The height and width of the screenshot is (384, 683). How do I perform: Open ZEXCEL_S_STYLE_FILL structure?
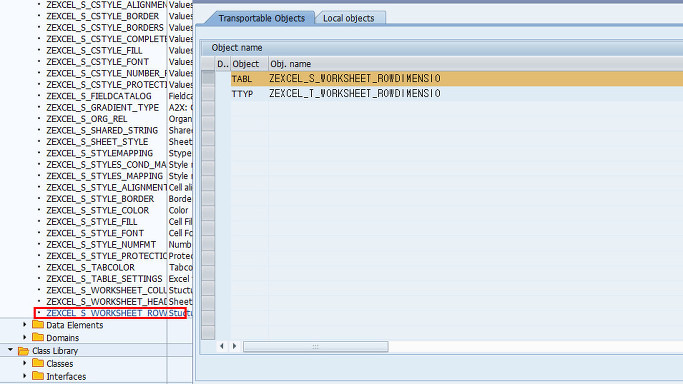(x=91, y=222)
